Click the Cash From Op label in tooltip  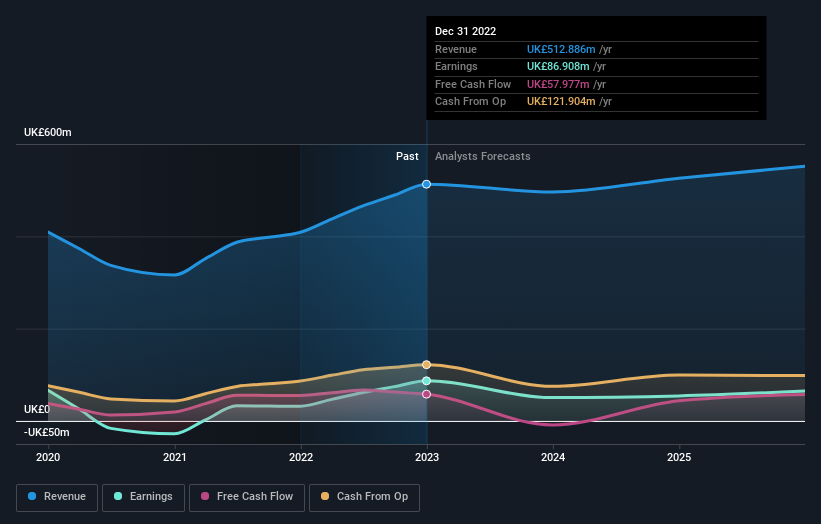point(470,102)
